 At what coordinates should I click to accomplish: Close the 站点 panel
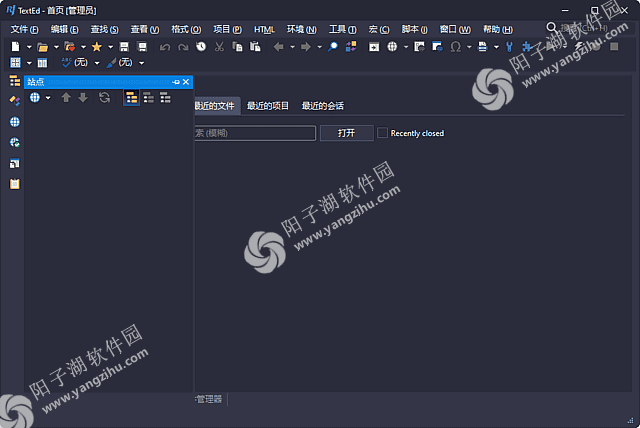point(186,82)
